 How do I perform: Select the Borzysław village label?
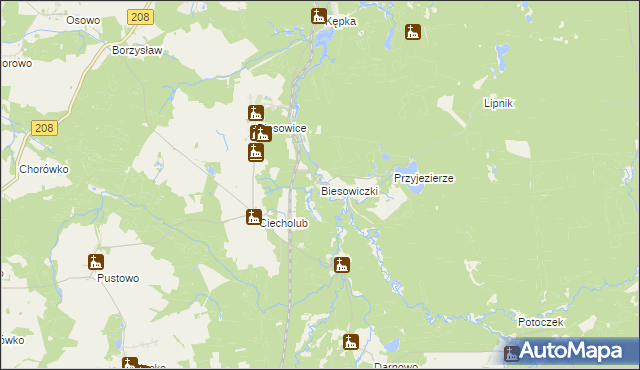pyautogui.click(x=137, y=51)
